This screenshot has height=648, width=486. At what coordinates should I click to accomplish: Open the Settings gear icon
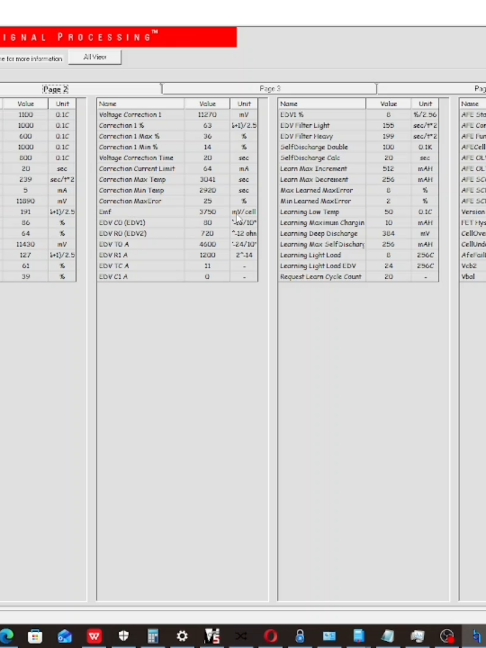pos(182,636)
